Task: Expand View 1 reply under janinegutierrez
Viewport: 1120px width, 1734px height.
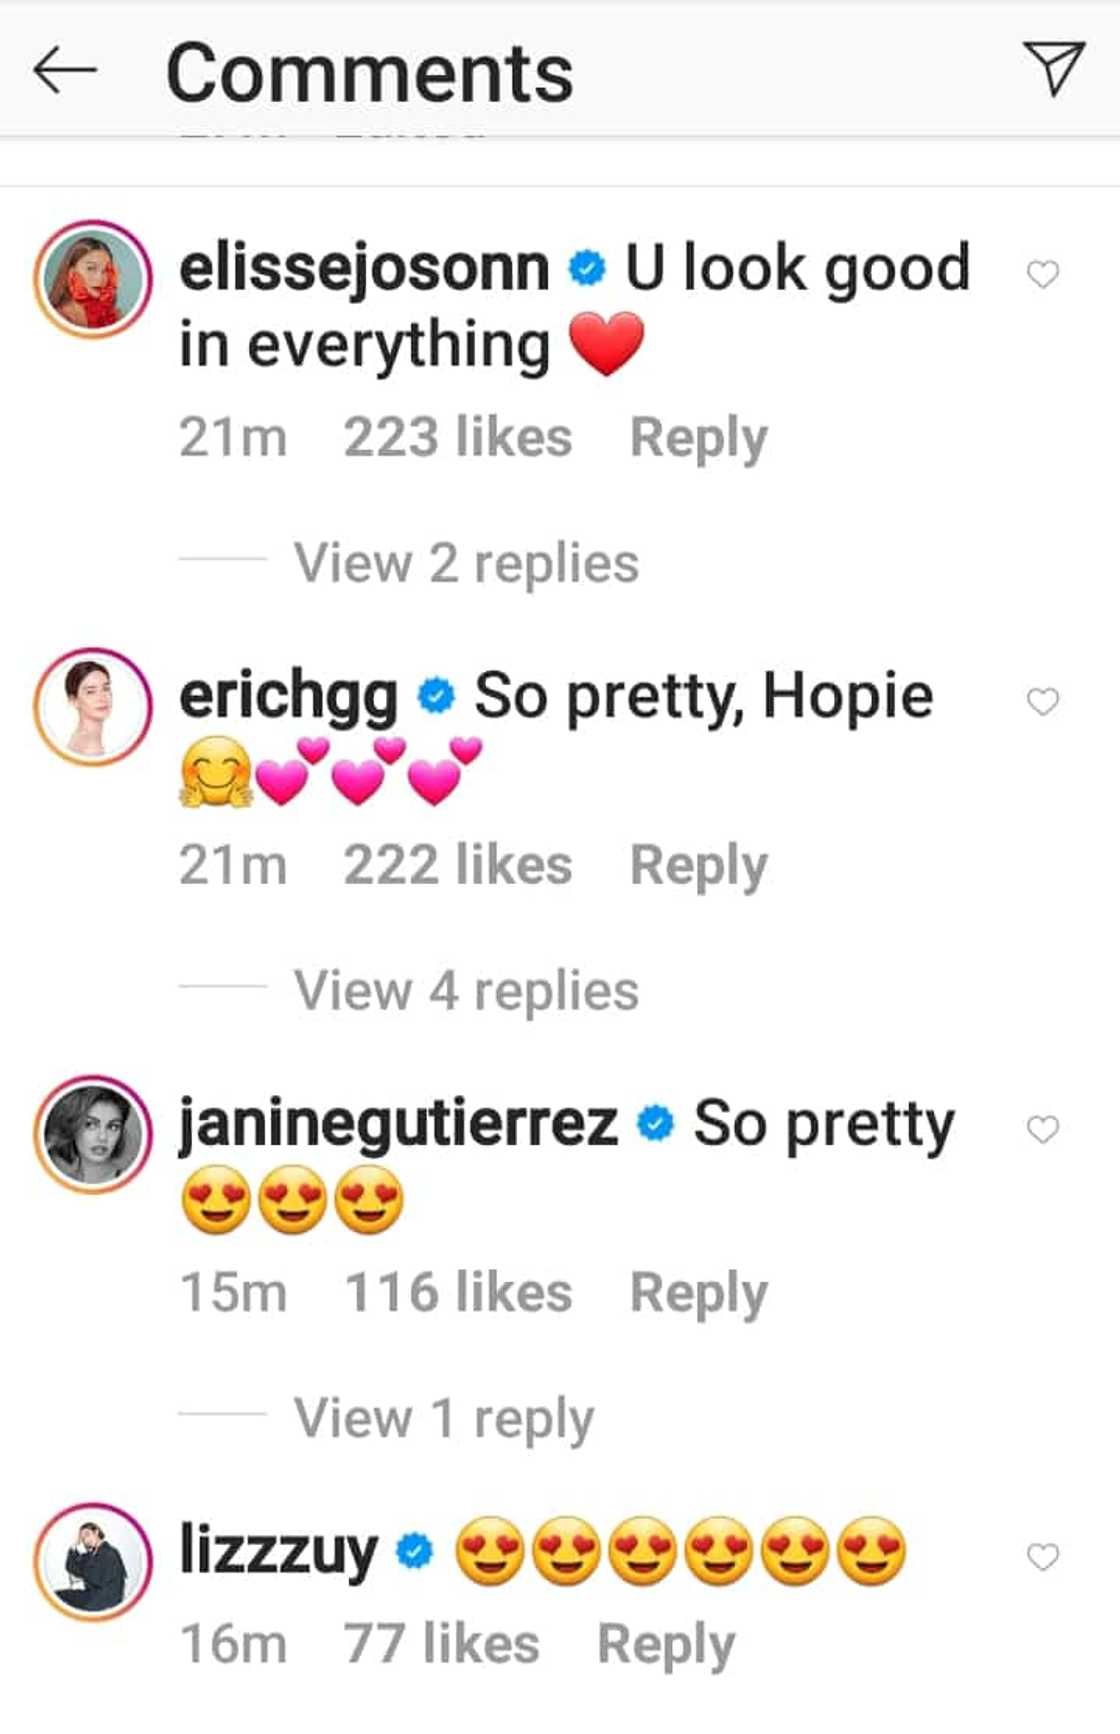Action: [x=444, y=1418]
